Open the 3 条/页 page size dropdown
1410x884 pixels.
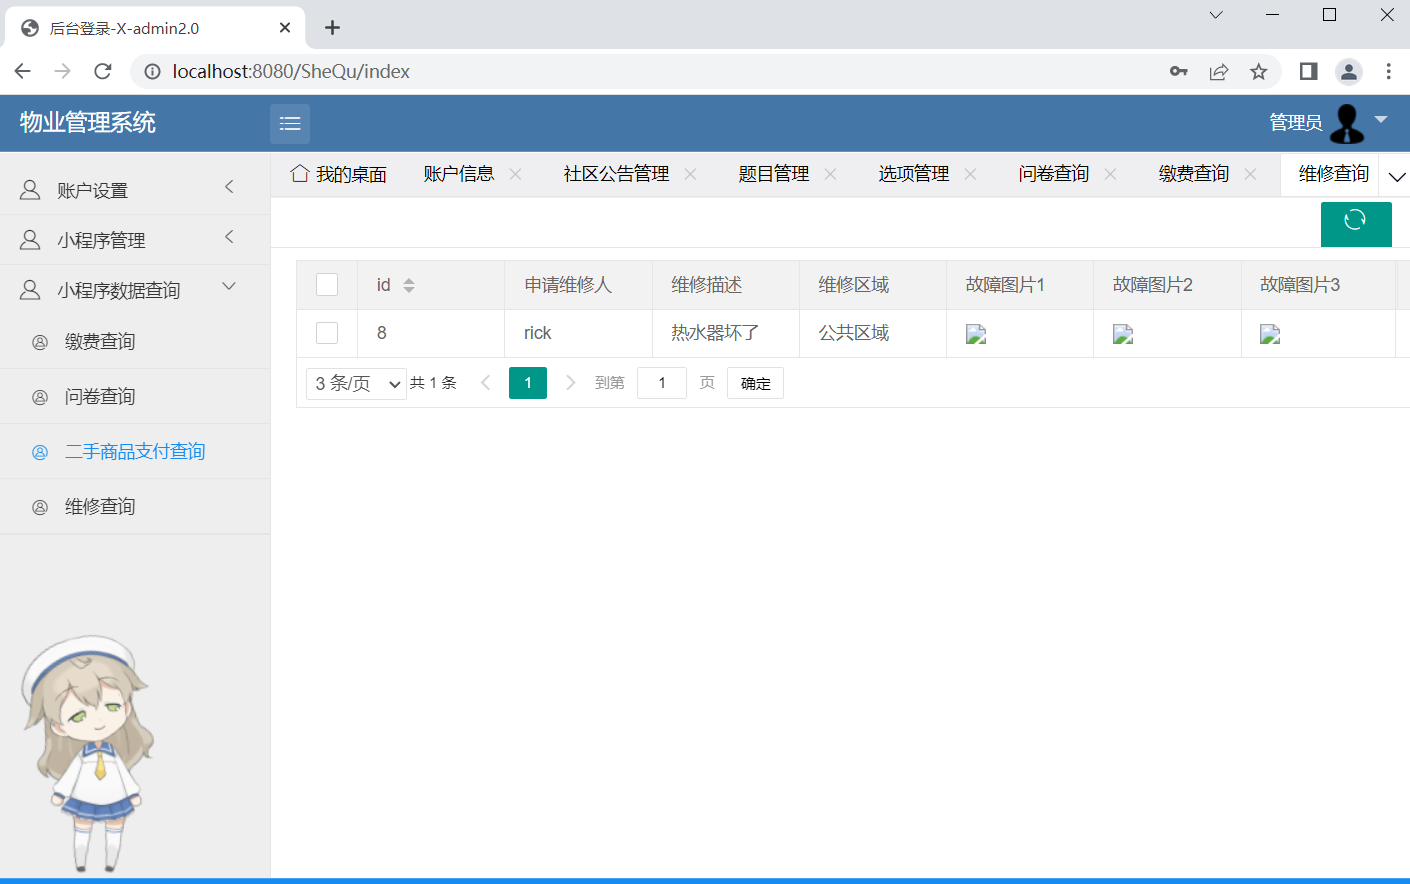pyautogui.click(x=356, y=383)
